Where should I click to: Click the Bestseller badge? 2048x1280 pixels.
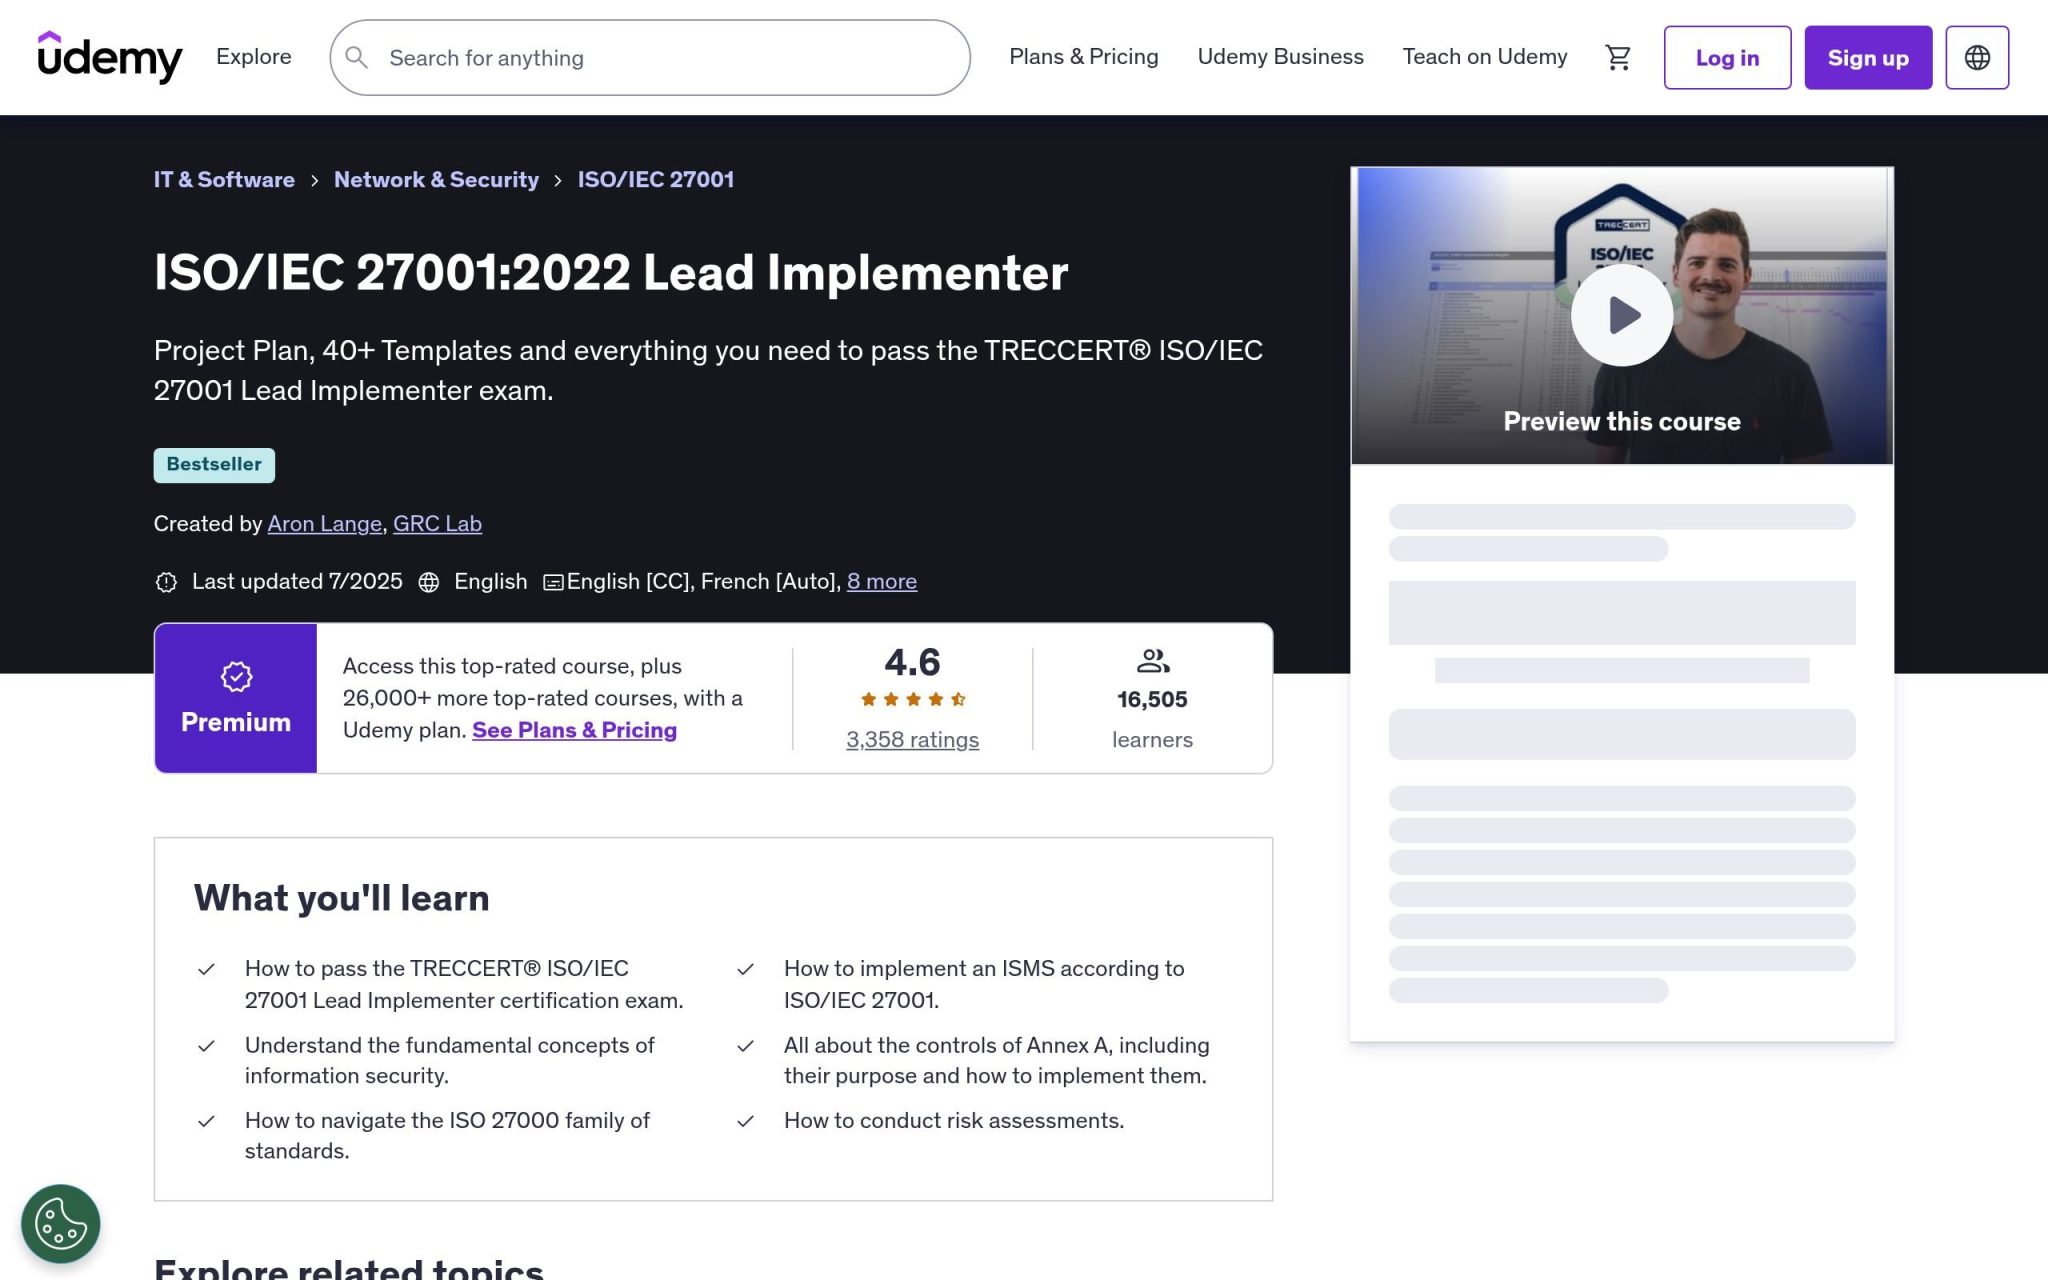(214, 465)
